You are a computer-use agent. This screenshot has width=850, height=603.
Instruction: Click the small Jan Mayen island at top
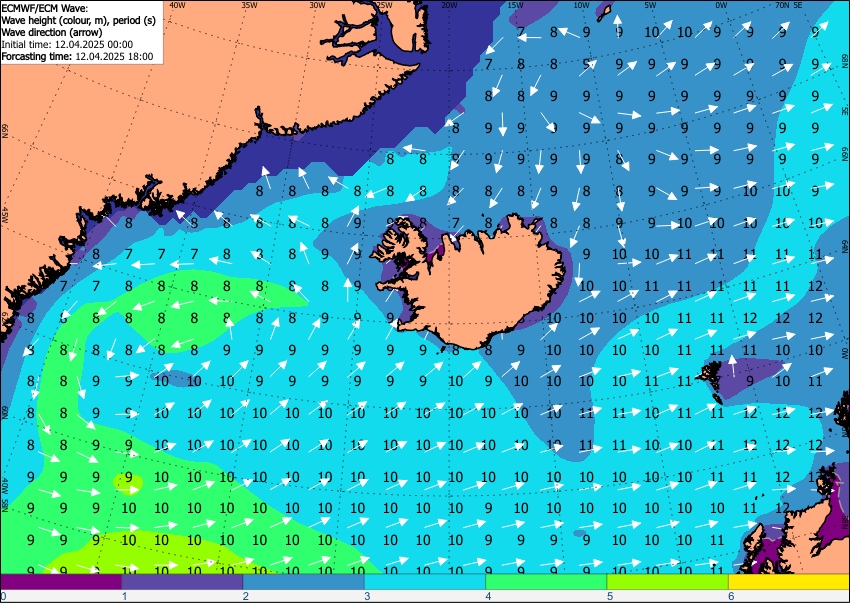click(604, 12)
